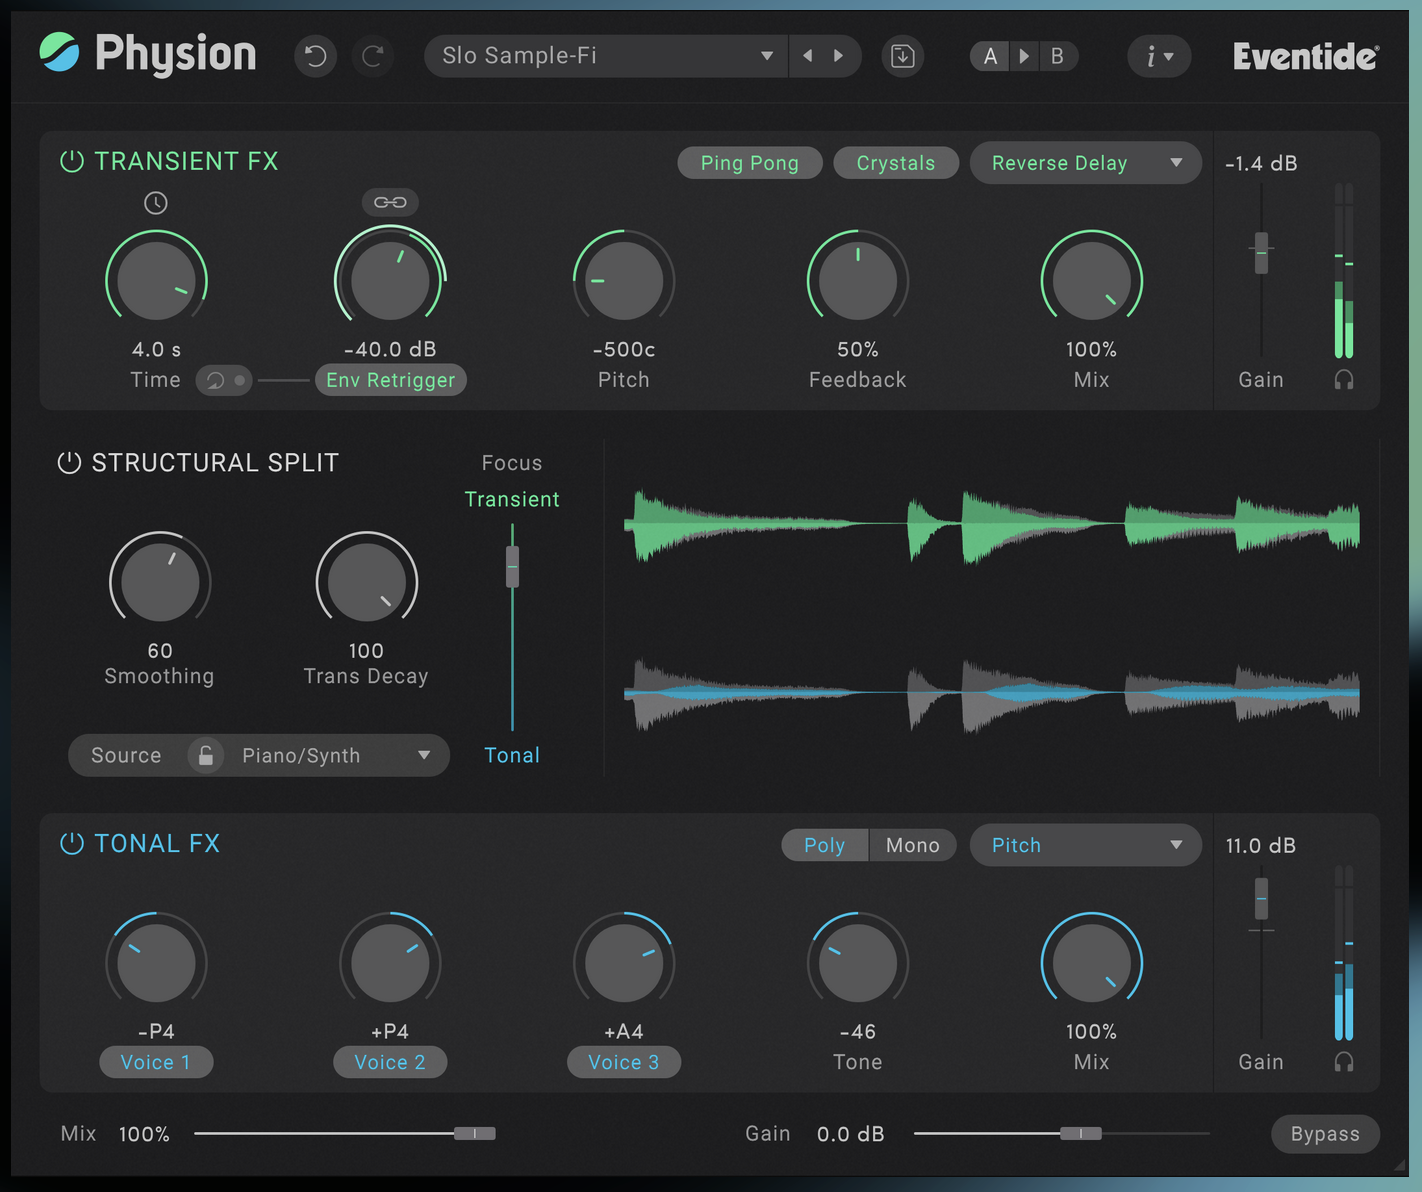Viewport: 1422px width, 1192px height.
Task: Click the Time knob
Action: pos(157,280)
